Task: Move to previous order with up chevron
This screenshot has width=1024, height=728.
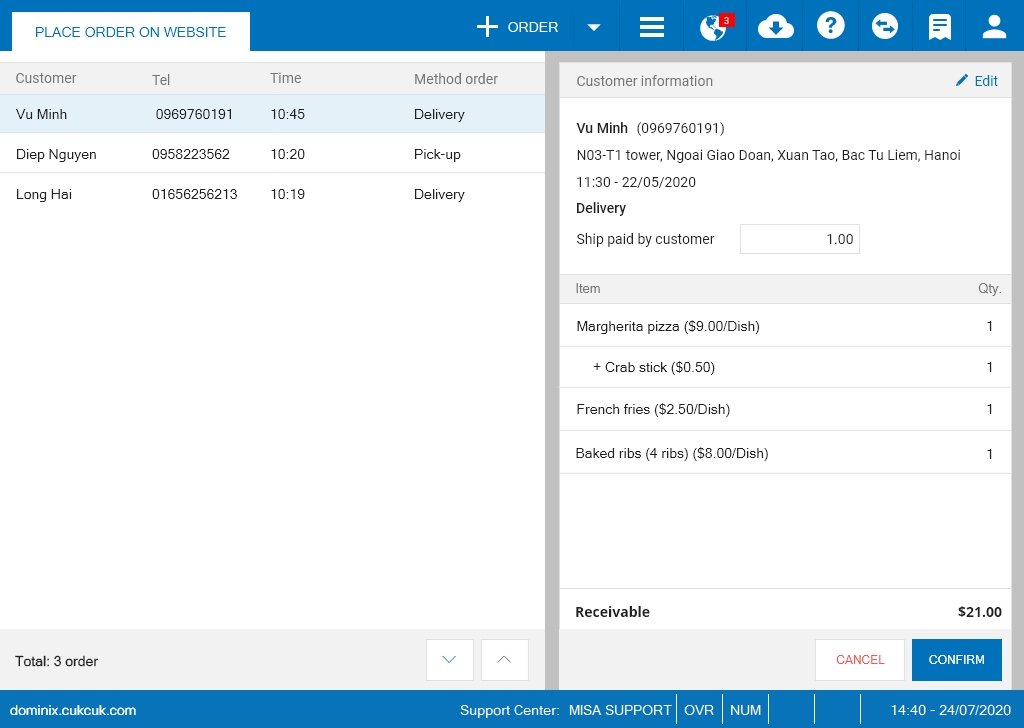Action: (x=504, y=660)
